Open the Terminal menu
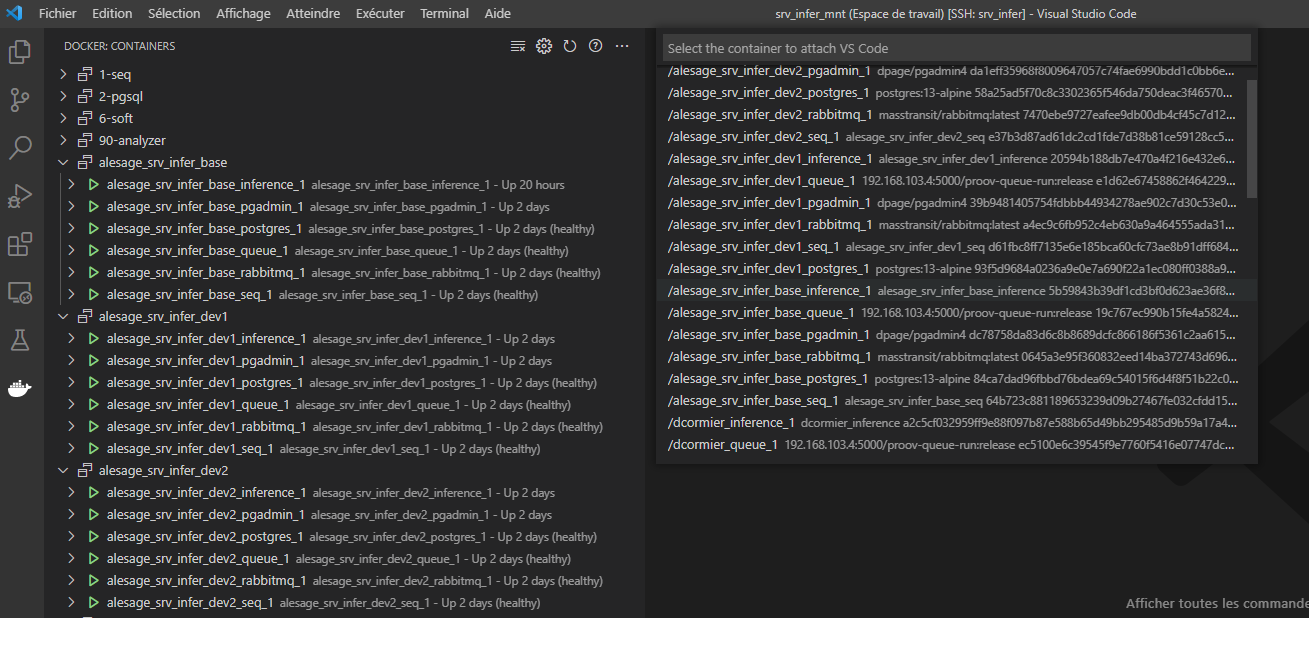Image resolution: width=1309 pixels, height=648 pixels. tap(443, 13)
